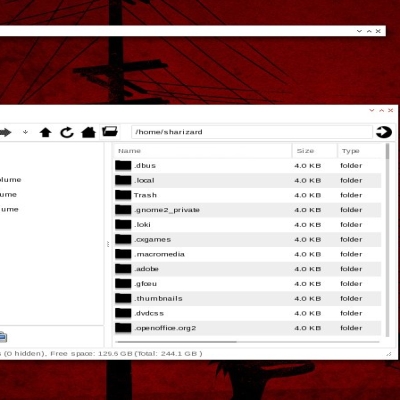Viewport: 400px width, 400px height.
Task: Click the .loki file name
Action: pyautogui.click(x=142, y=225)
